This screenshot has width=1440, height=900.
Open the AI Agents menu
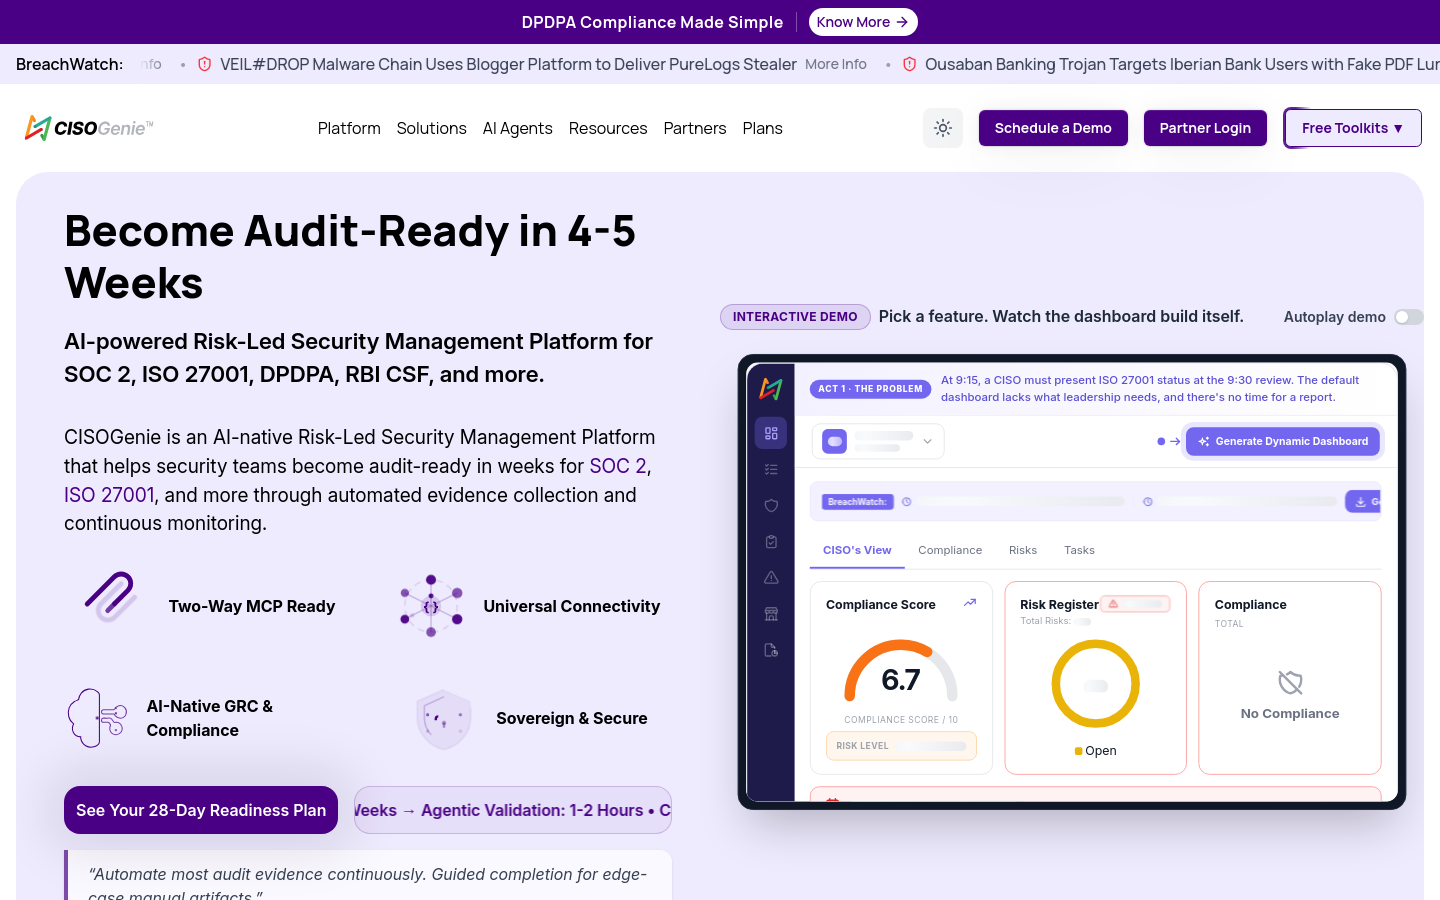coord(518,128)
